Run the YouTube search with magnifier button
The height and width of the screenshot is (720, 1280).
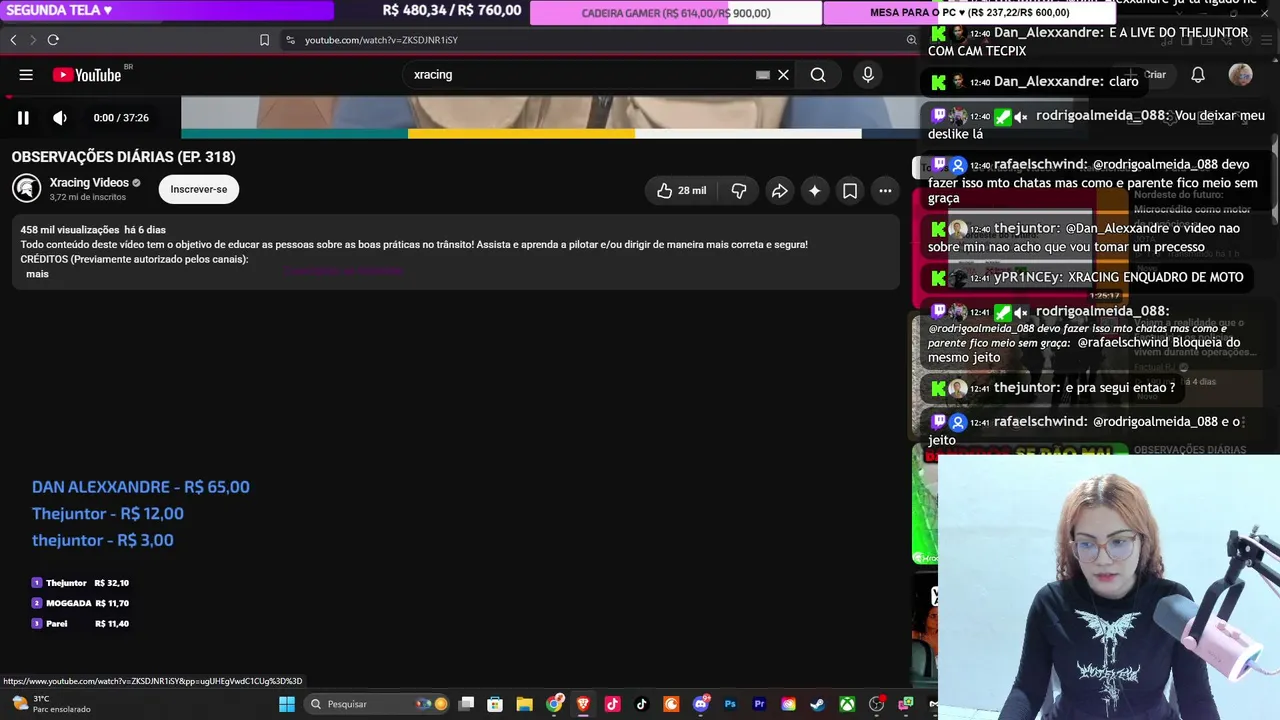point(818,75)
